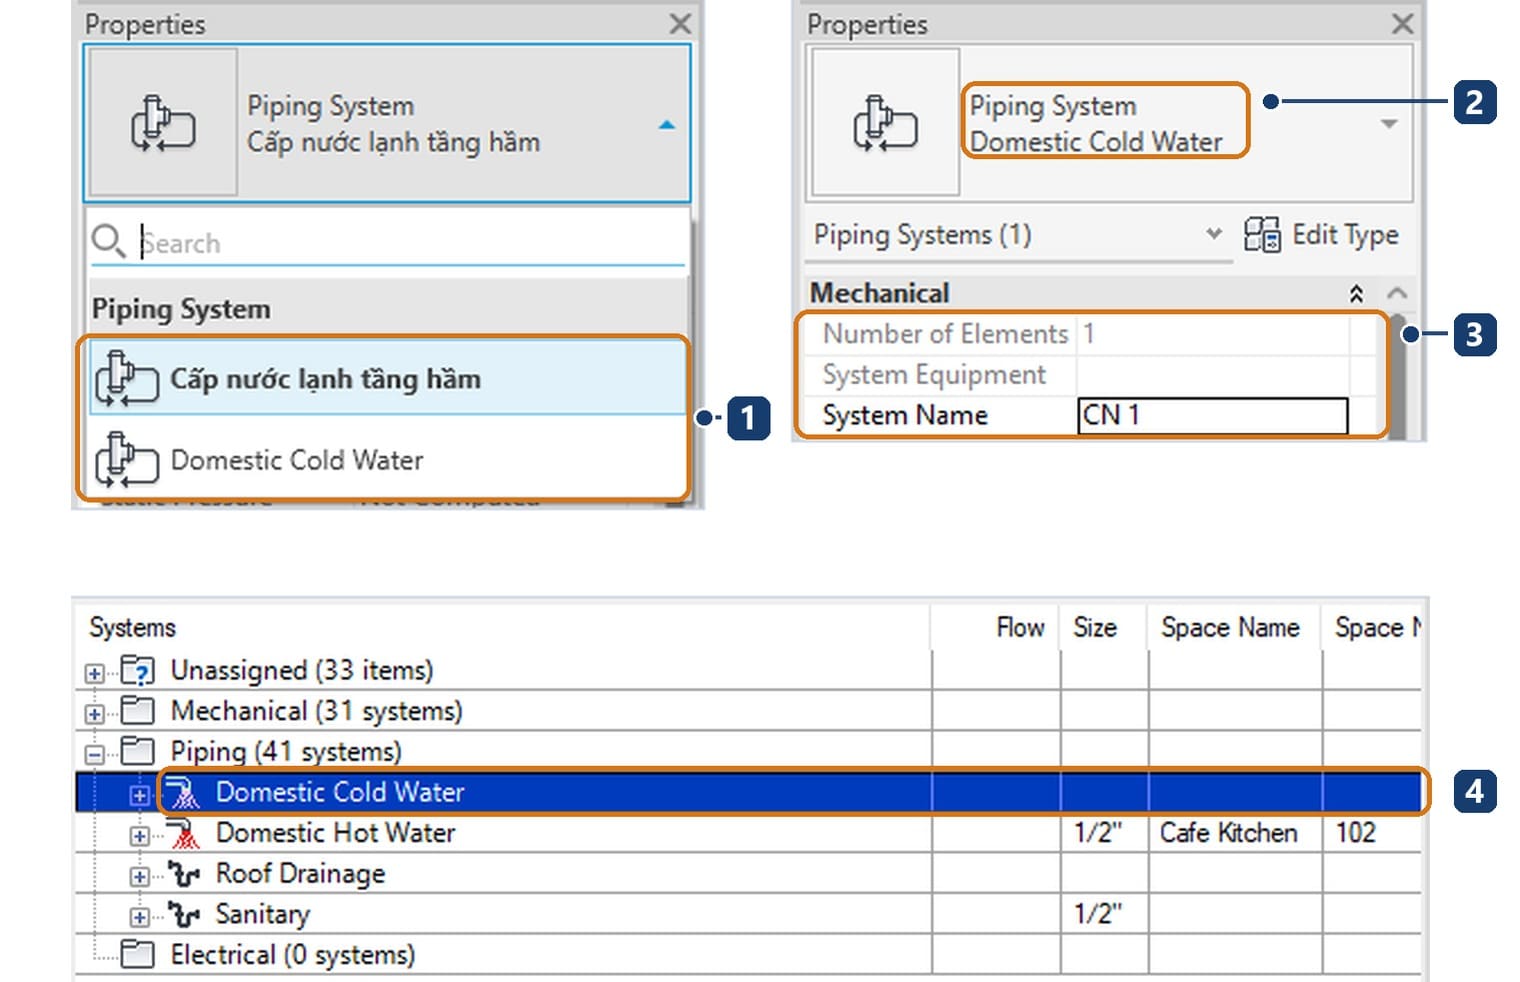Click the magnifier search icon
The width and height of the screenshot is (1520, 982).
pos(108,242)
